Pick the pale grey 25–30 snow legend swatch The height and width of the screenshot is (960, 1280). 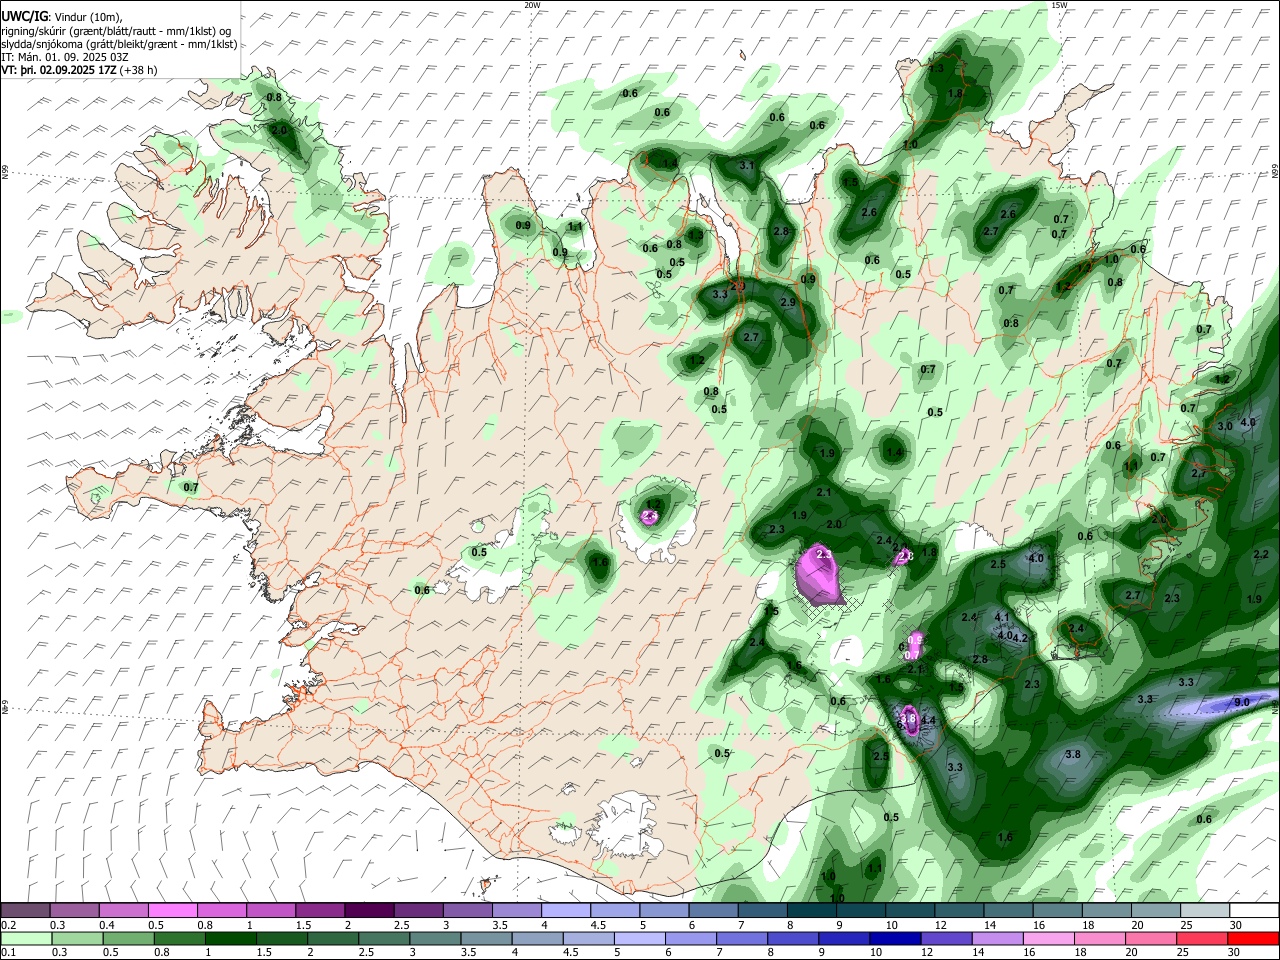pyautogui.click(x=1205, y=910)
